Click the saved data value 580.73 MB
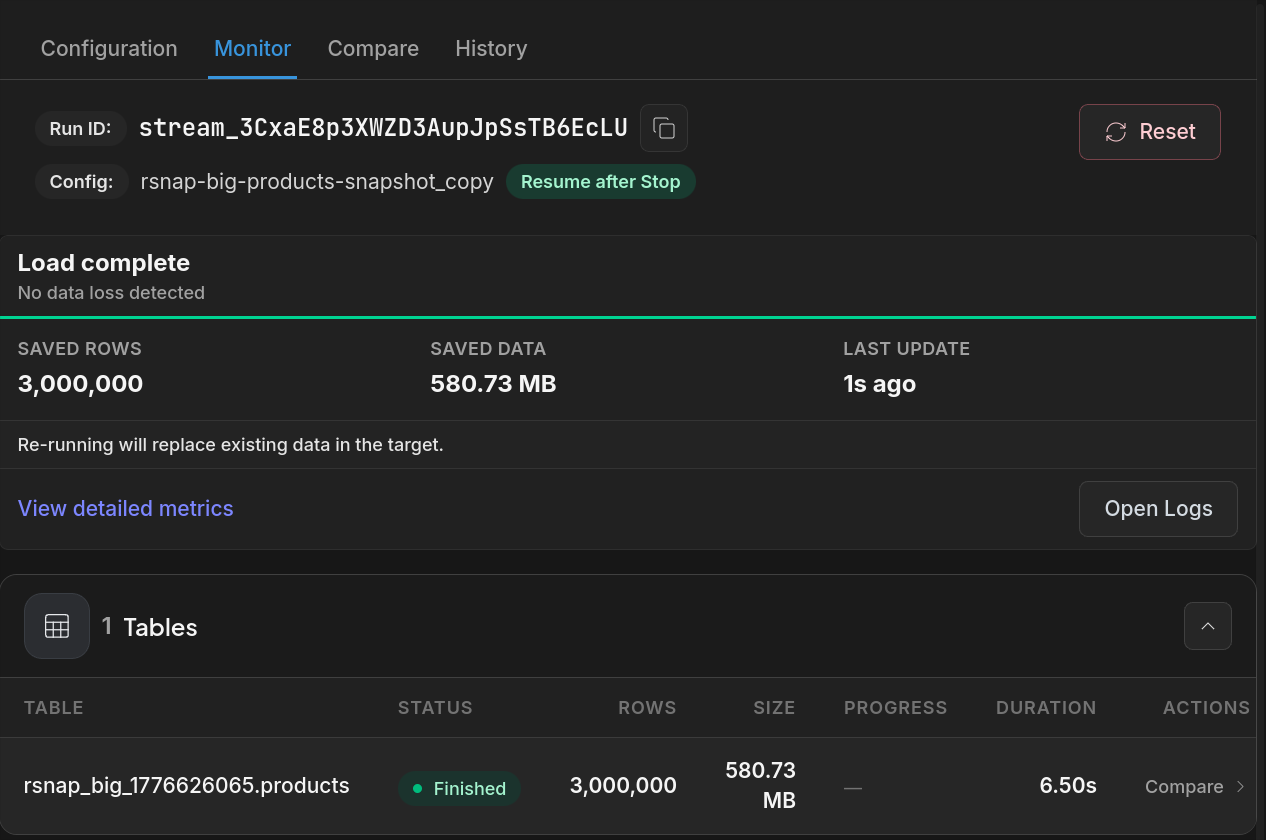The width and height of the screenshot is (1266, 840). click(x=493, y=384)
